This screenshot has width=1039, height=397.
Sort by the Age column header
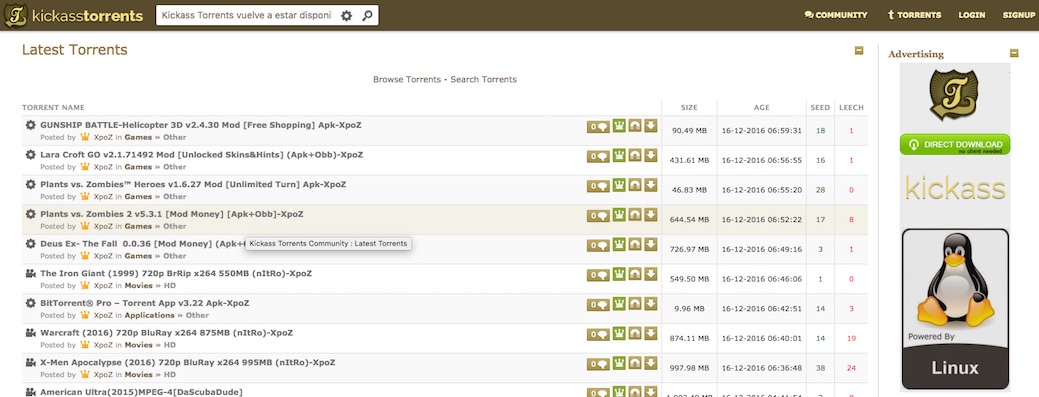pyautogui.click(x=761, y=107)
